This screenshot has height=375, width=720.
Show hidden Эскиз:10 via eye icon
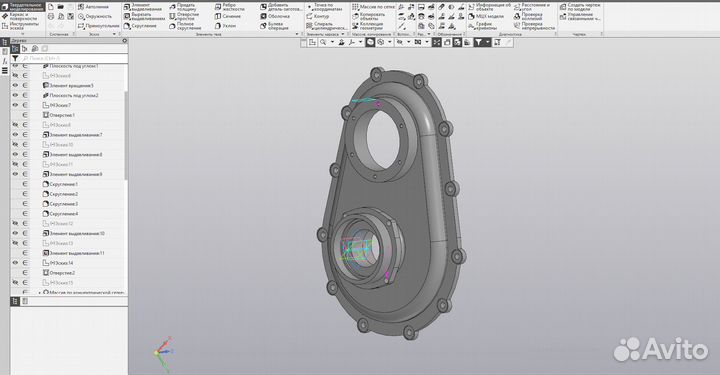click(x=15, y=145)
